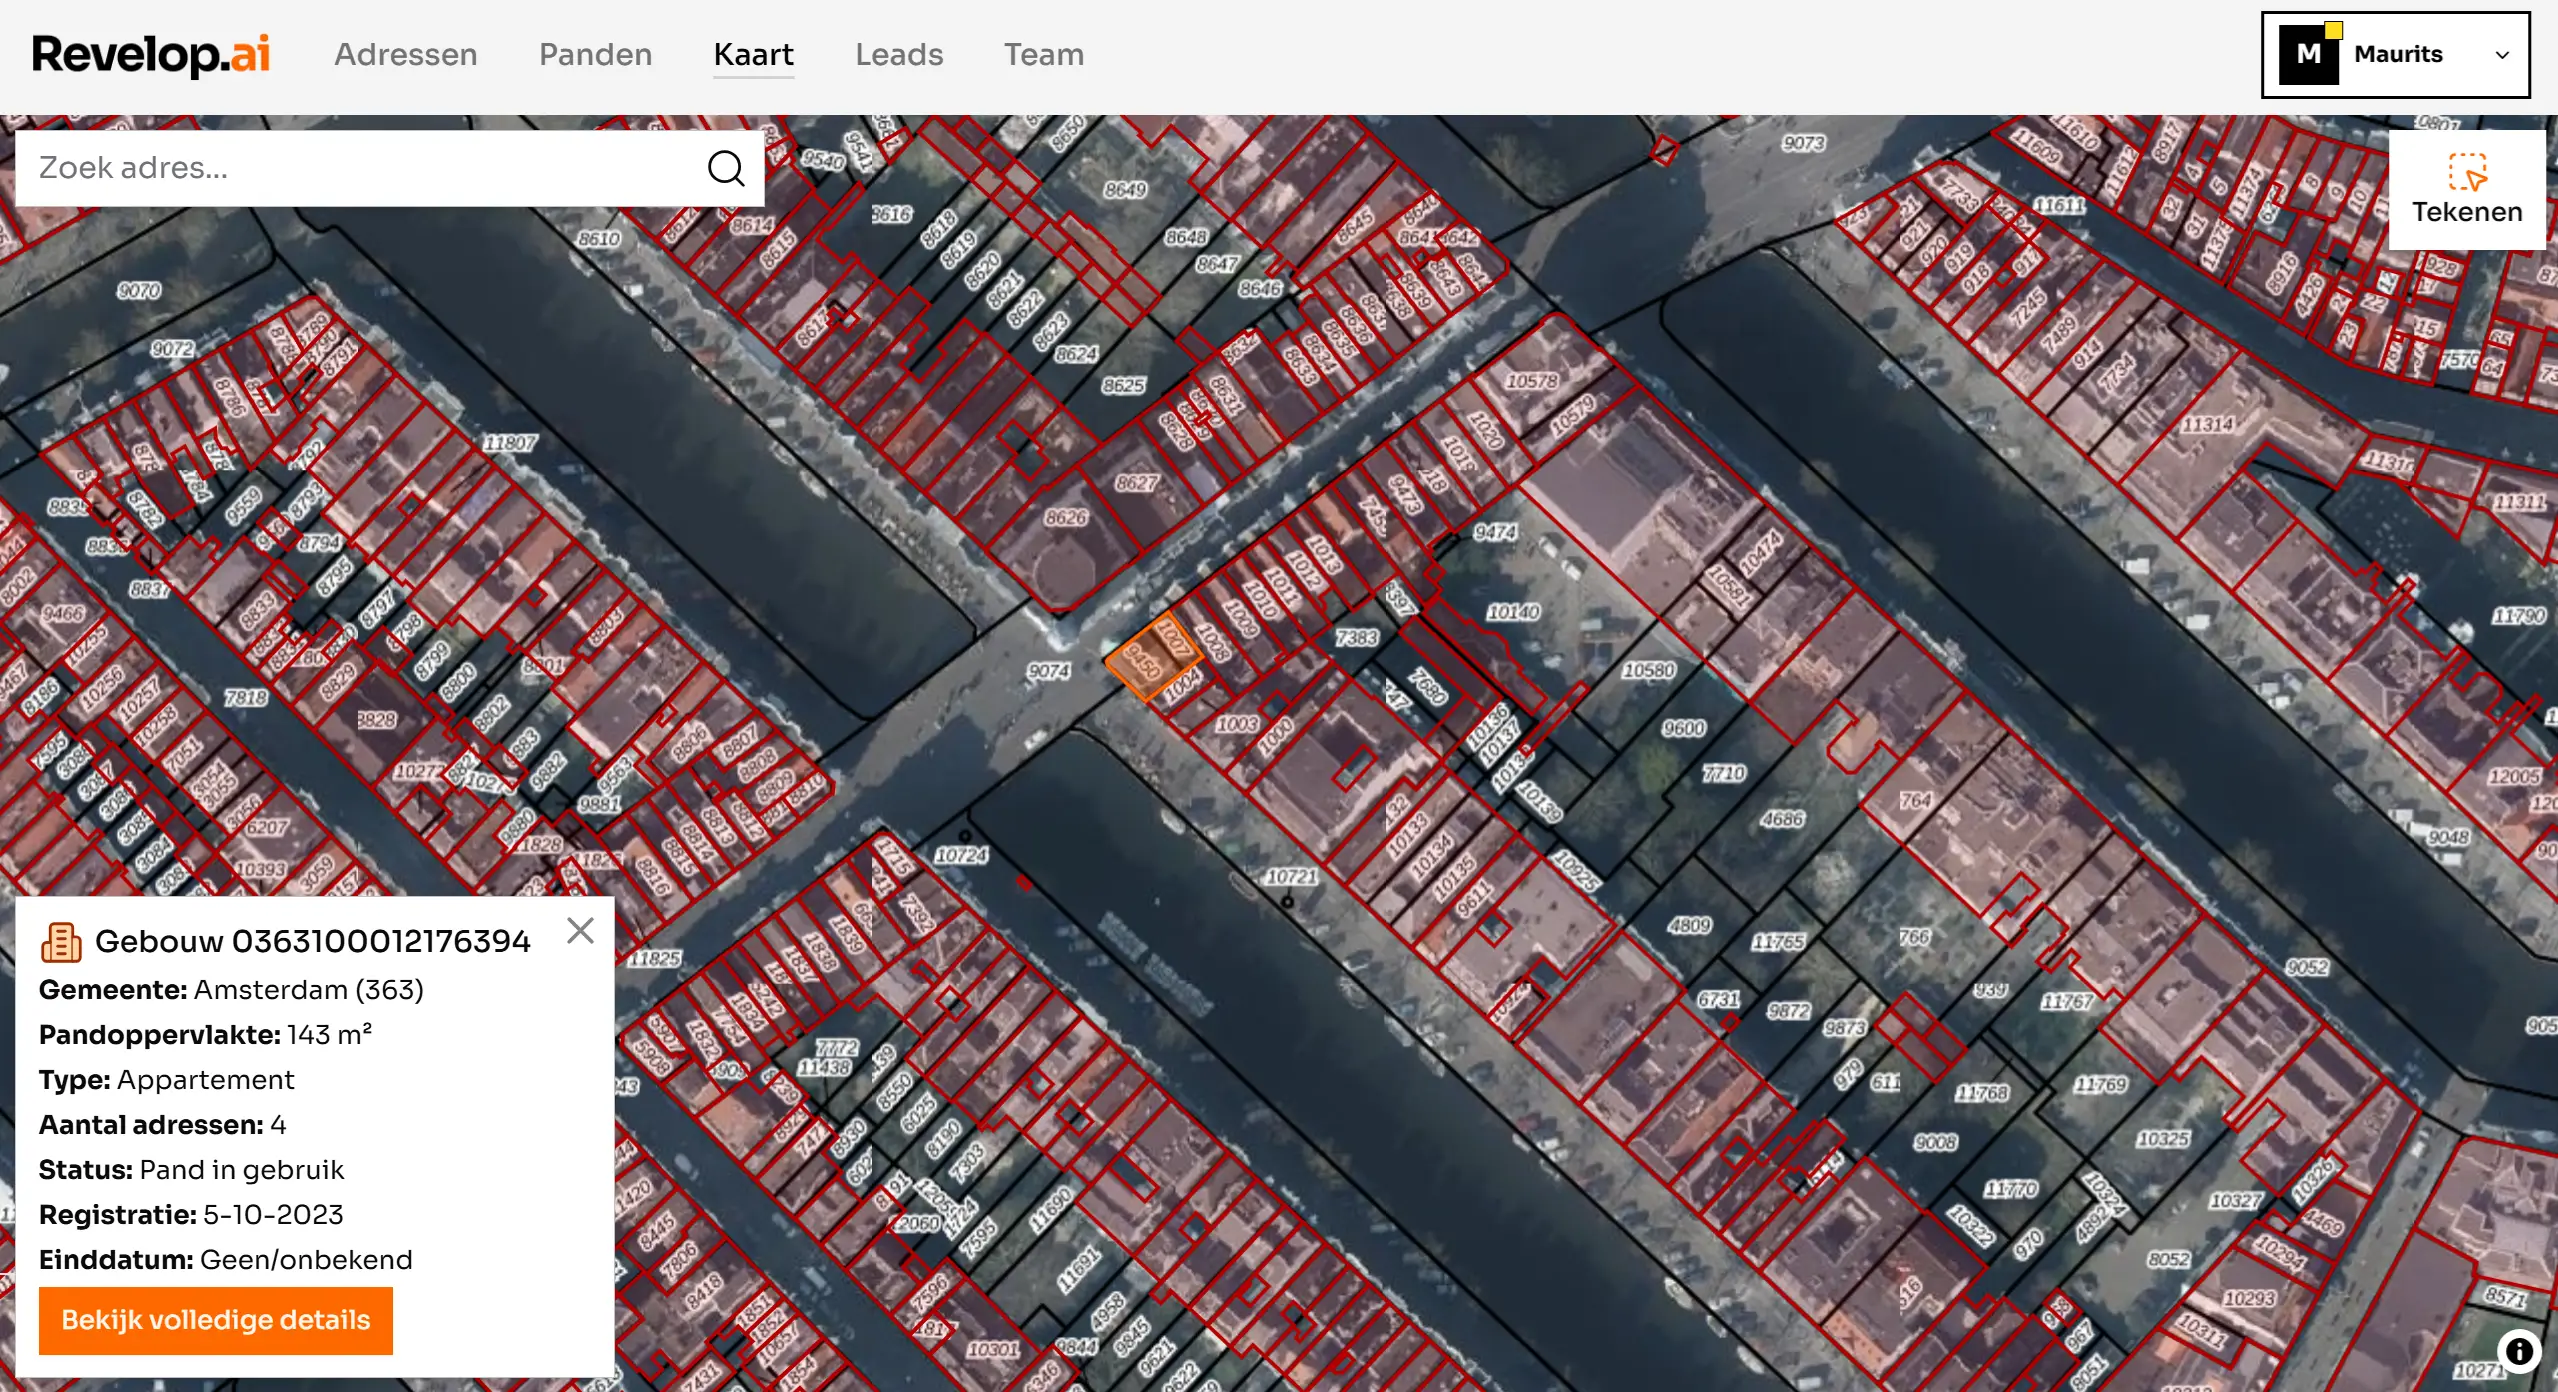Click the Maurits avatar icon
This screenshot has height=1392, width=2558.
tap(2309, 54)
